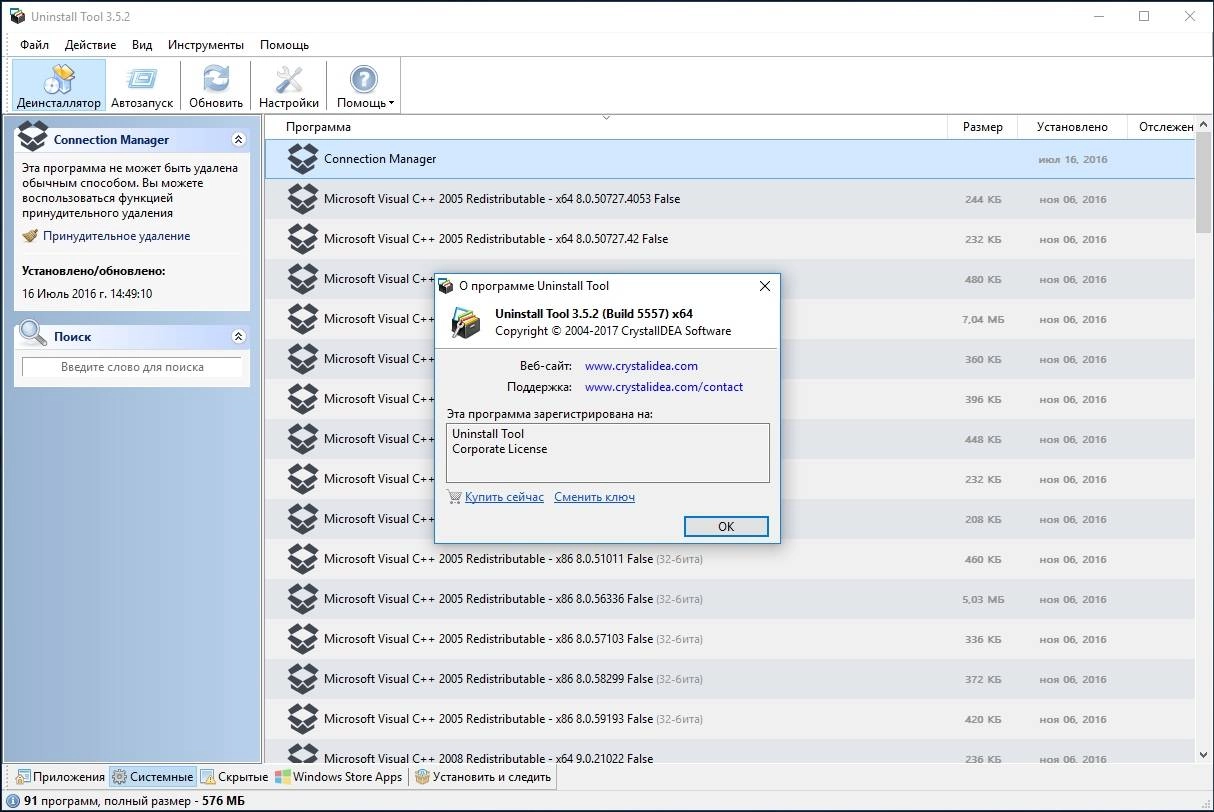Image resolution: width=1214 pixels, height=812 pixels.
Task: Click the Corporate License text in registration box
Action: click(x=499, y=449)
